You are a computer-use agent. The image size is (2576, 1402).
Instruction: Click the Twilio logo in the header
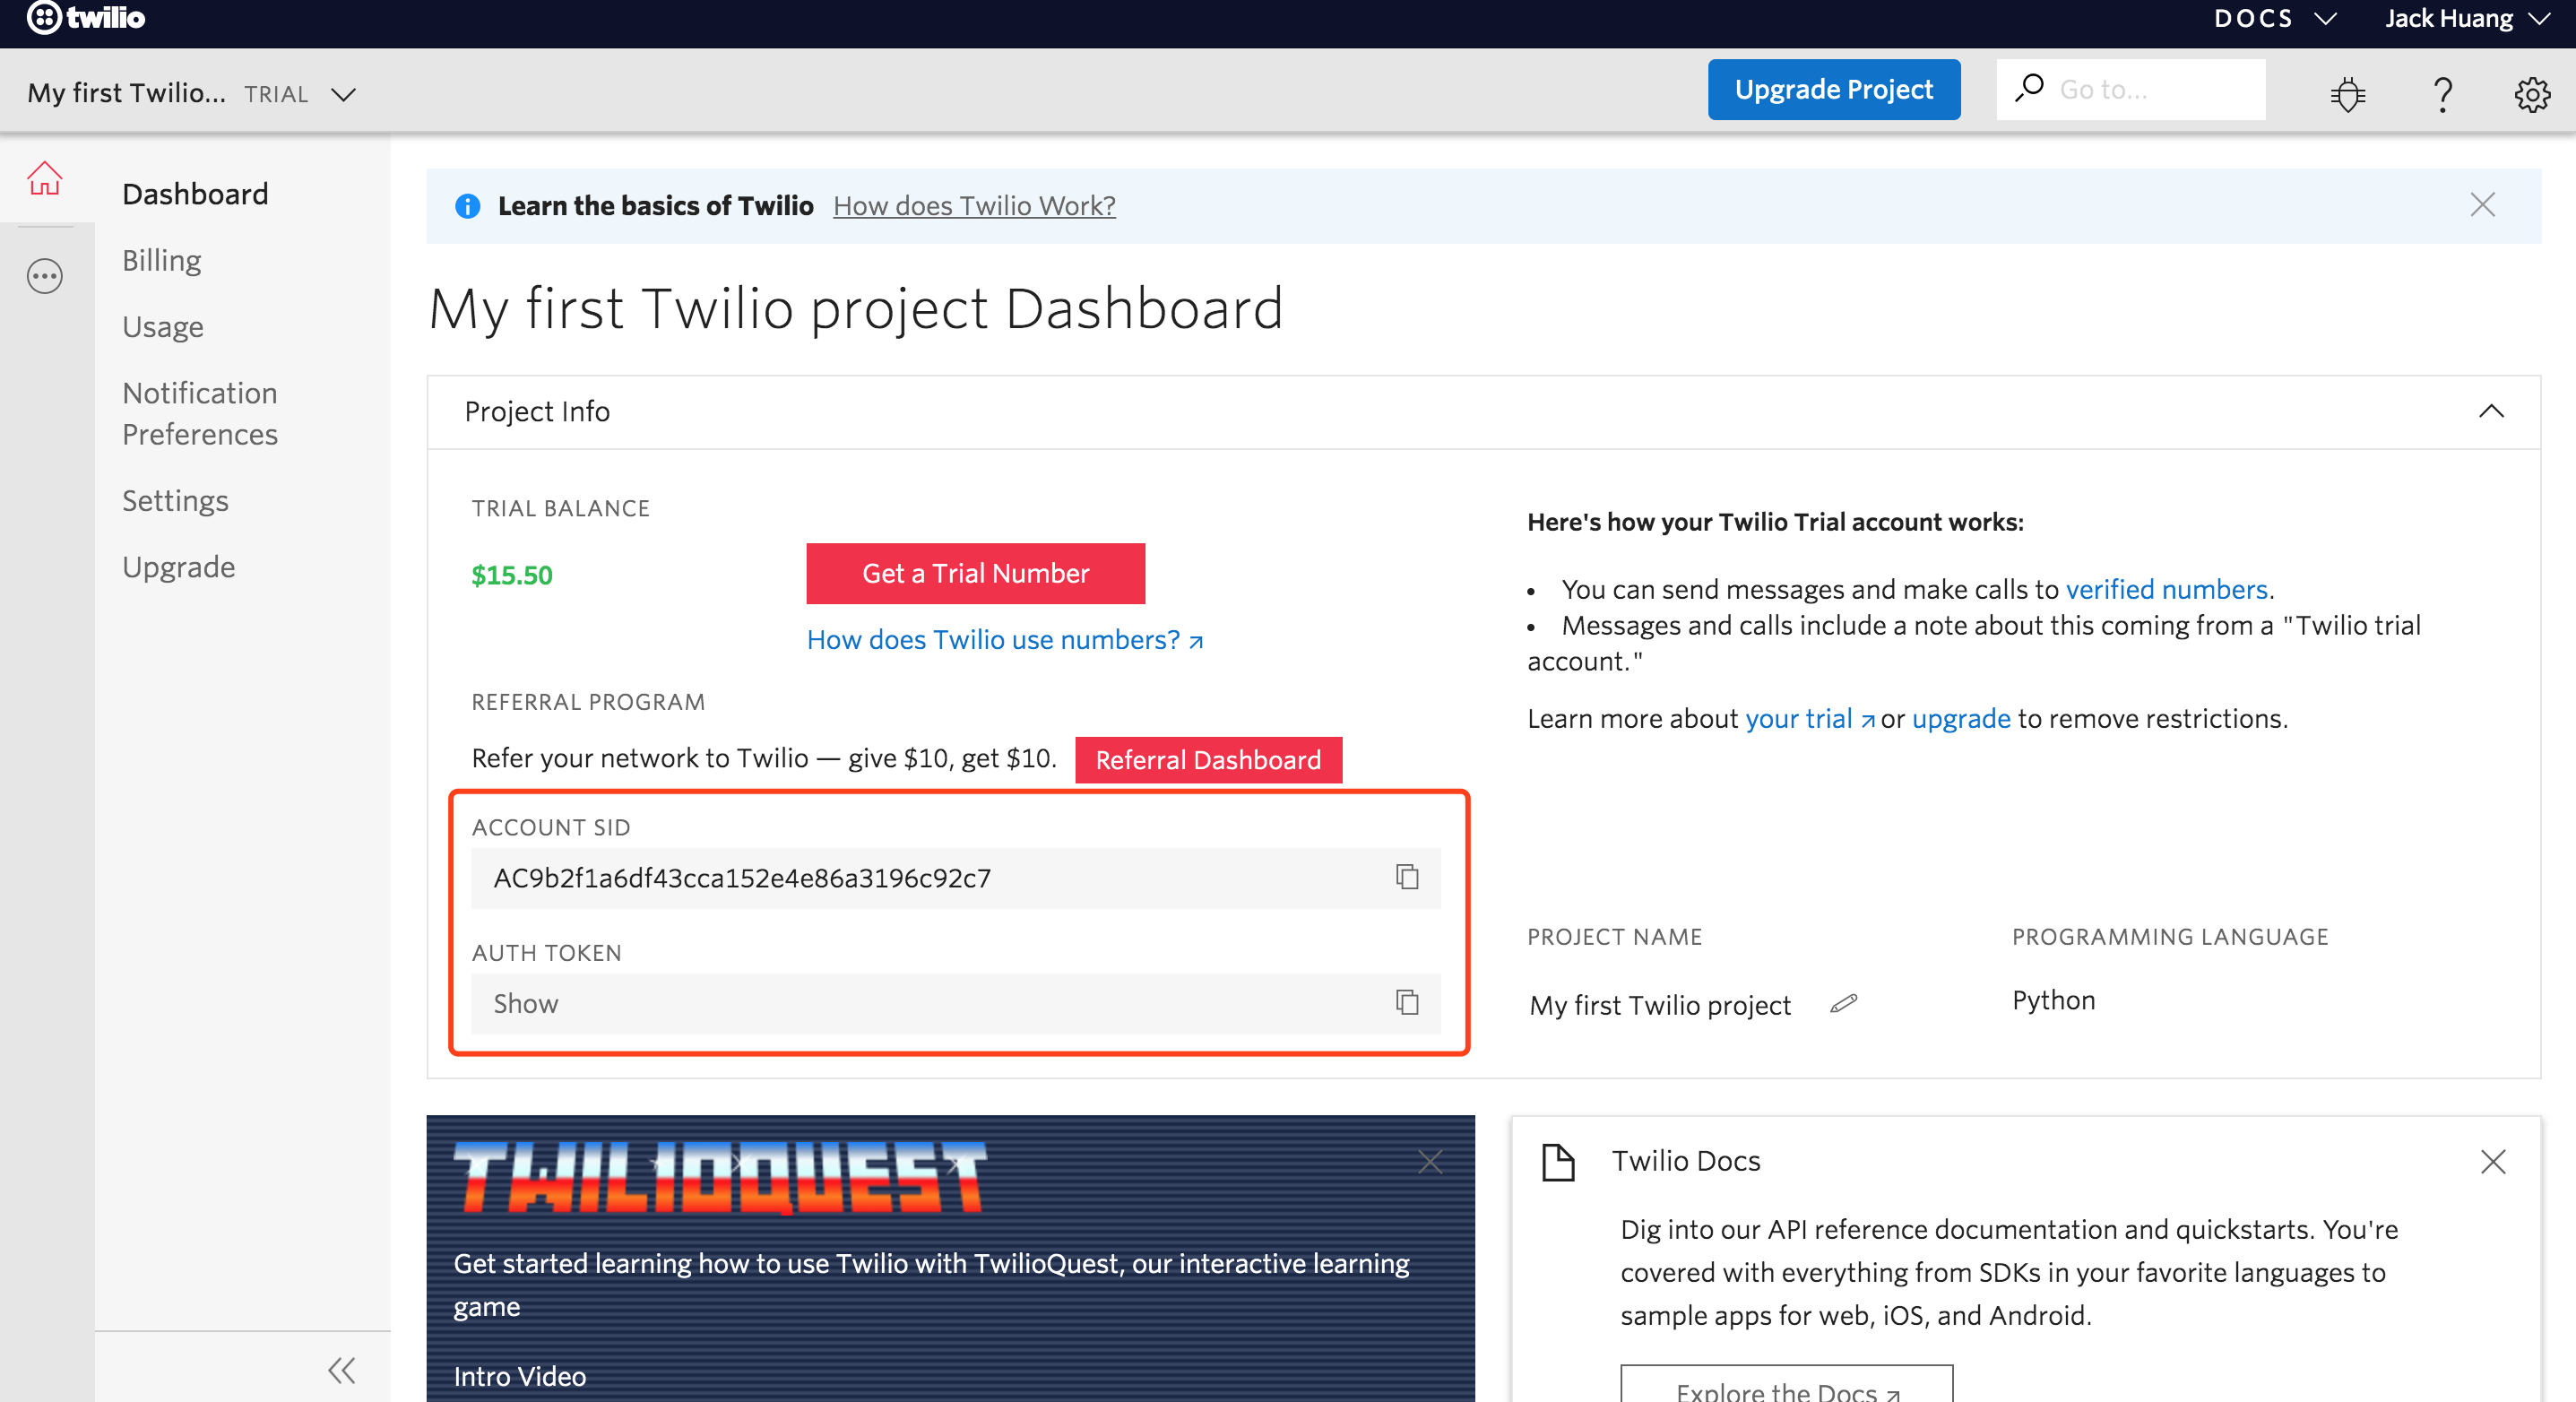pyautogui.click(x=86, y=17)
